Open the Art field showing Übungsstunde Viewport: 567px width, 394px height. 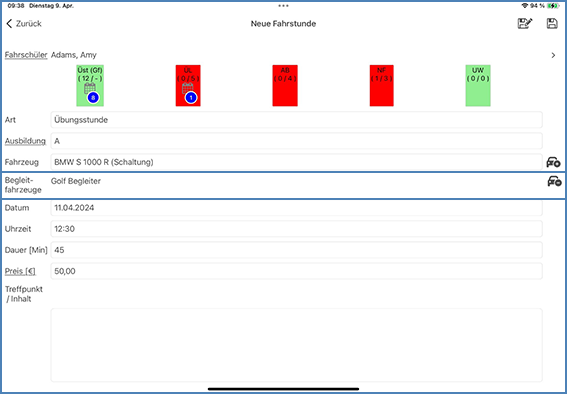(x=296, y=120)
